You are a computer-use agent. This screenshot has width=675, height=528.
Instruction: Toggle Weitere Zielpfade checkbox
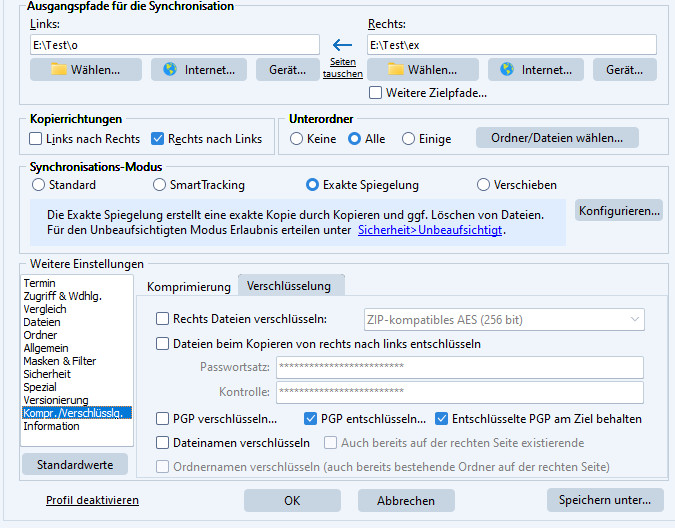pos(376,93)
